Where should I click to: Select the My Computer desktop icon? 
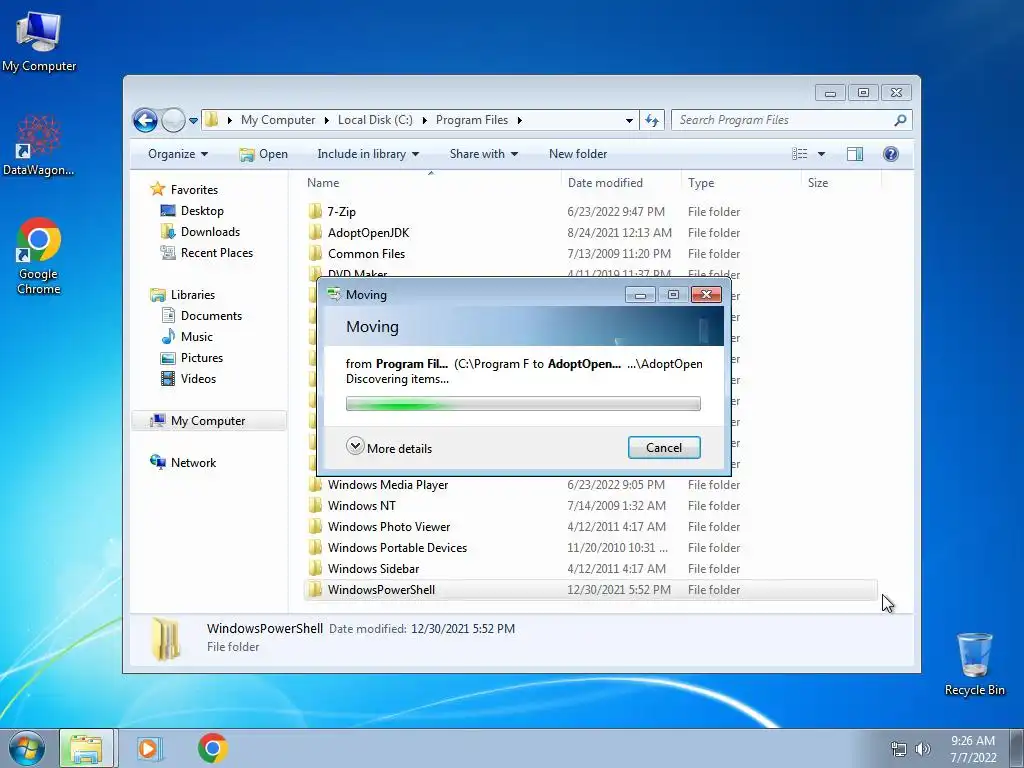pyautogui.click(x=39, y=41)
